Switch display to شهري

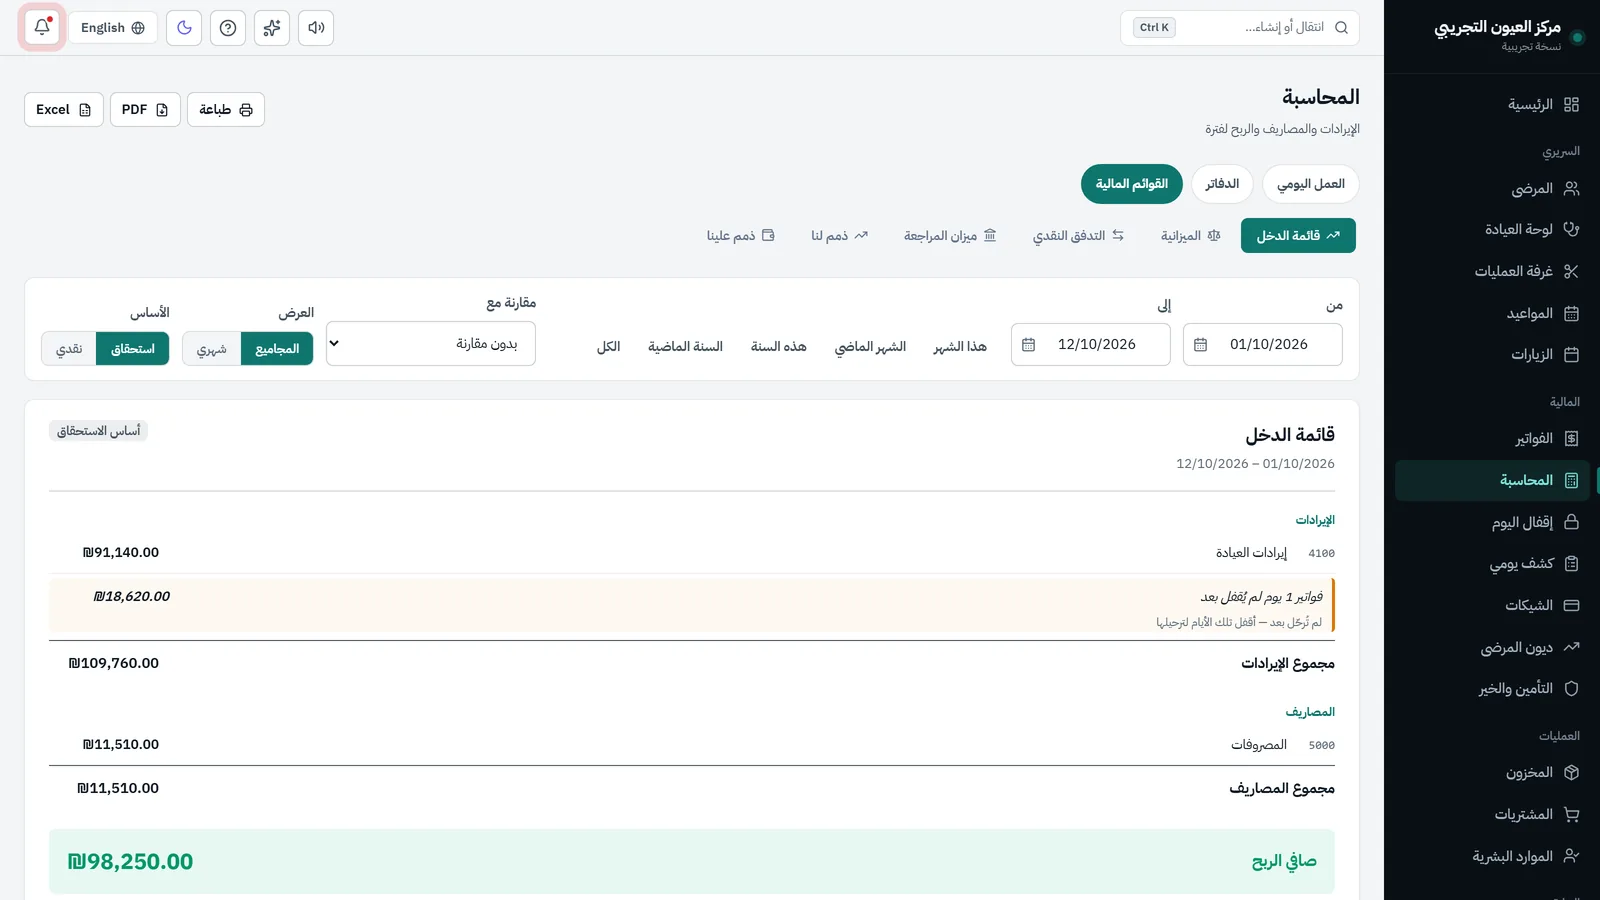[x=212, y=349]
